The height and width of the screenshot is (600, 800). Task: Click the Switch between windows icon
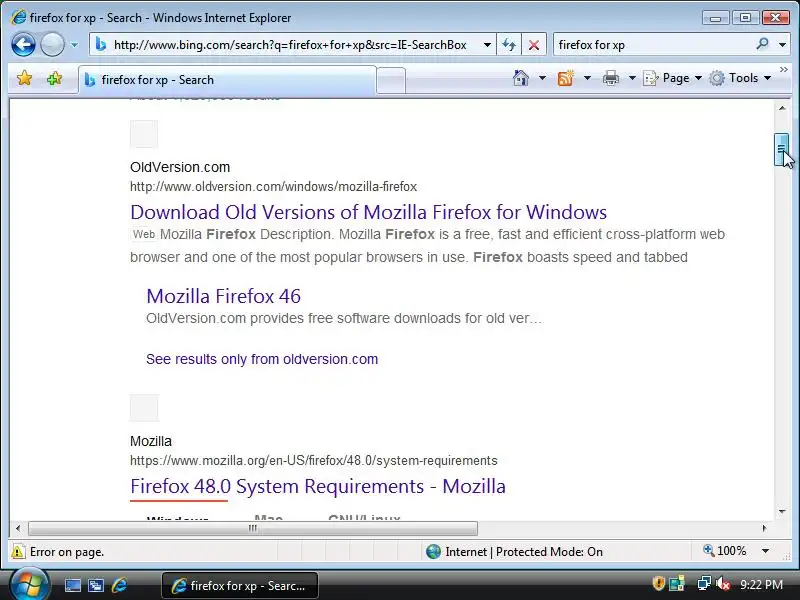tap(95, 586)
